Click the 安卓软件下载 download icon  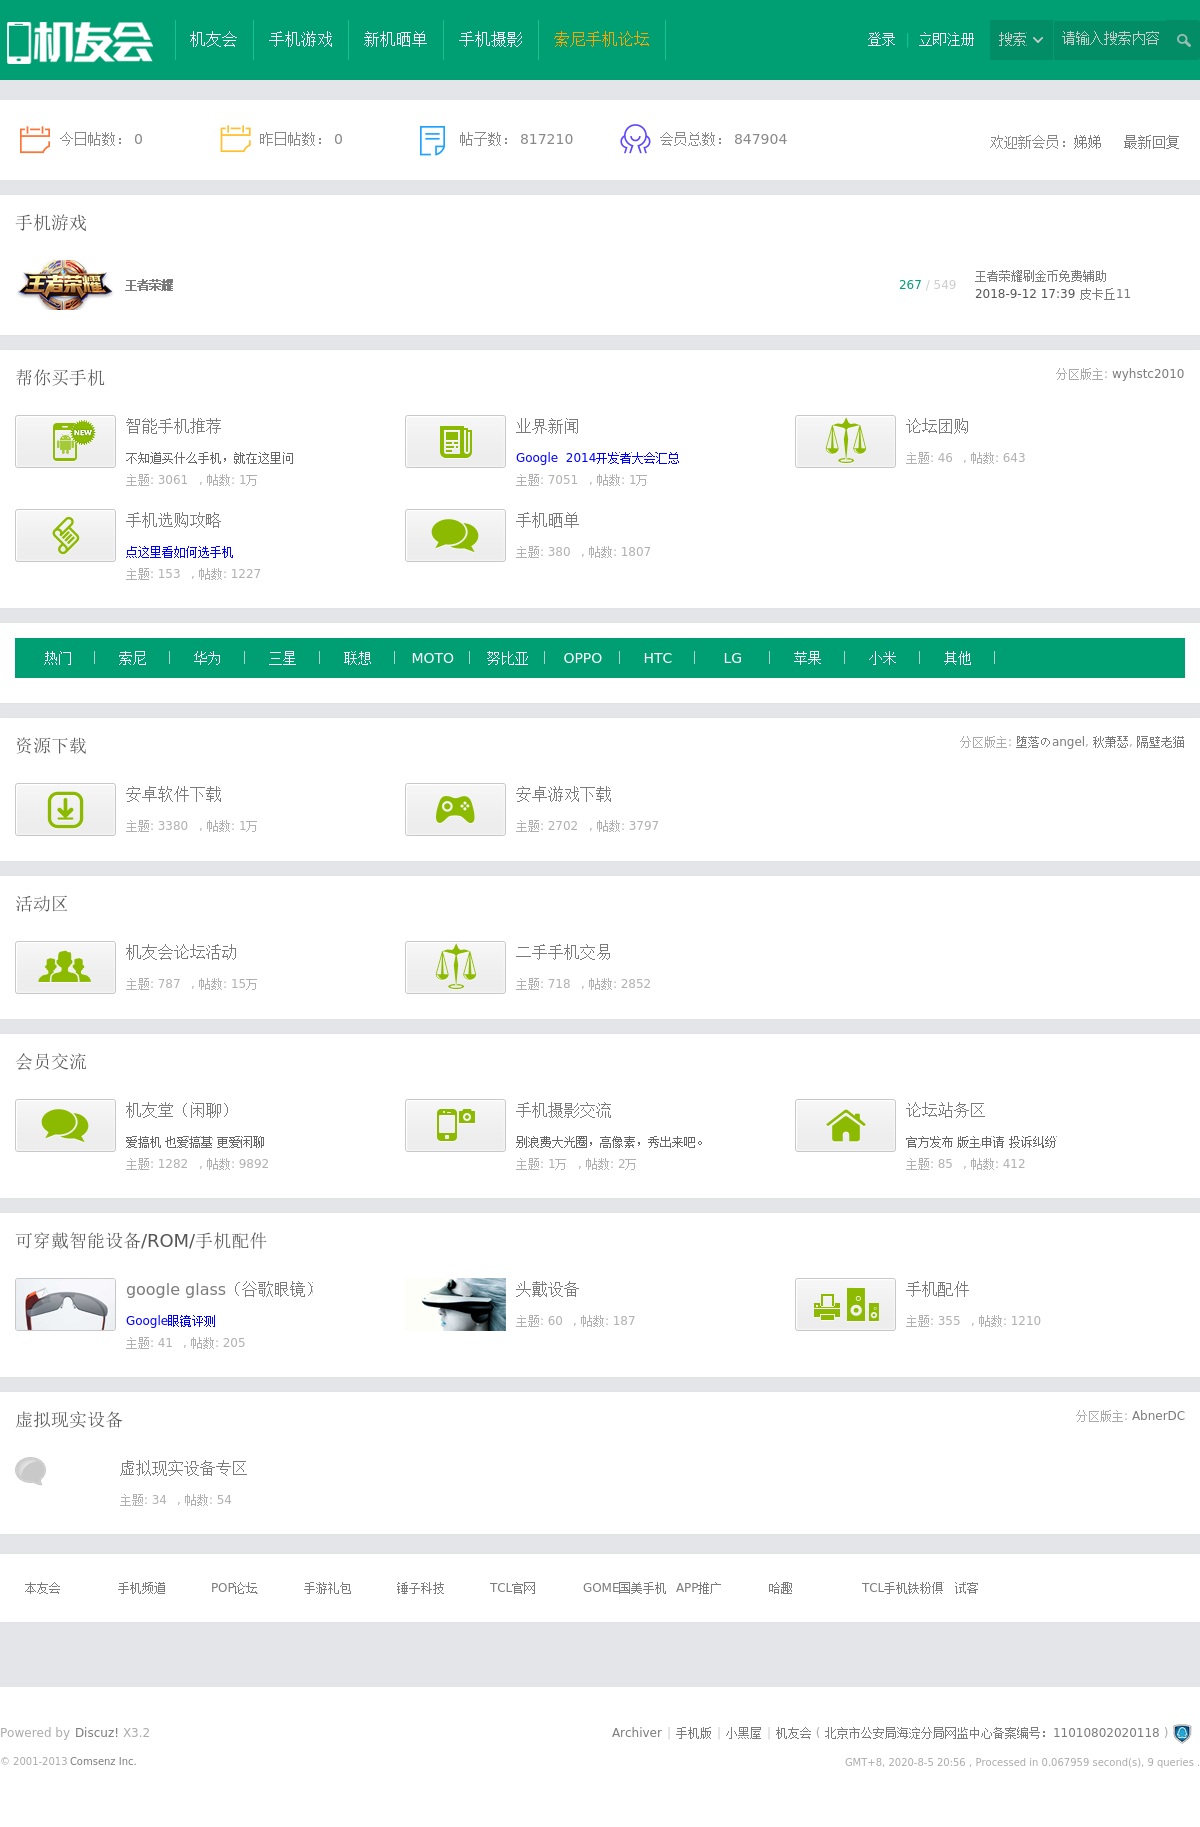[65, 809]
